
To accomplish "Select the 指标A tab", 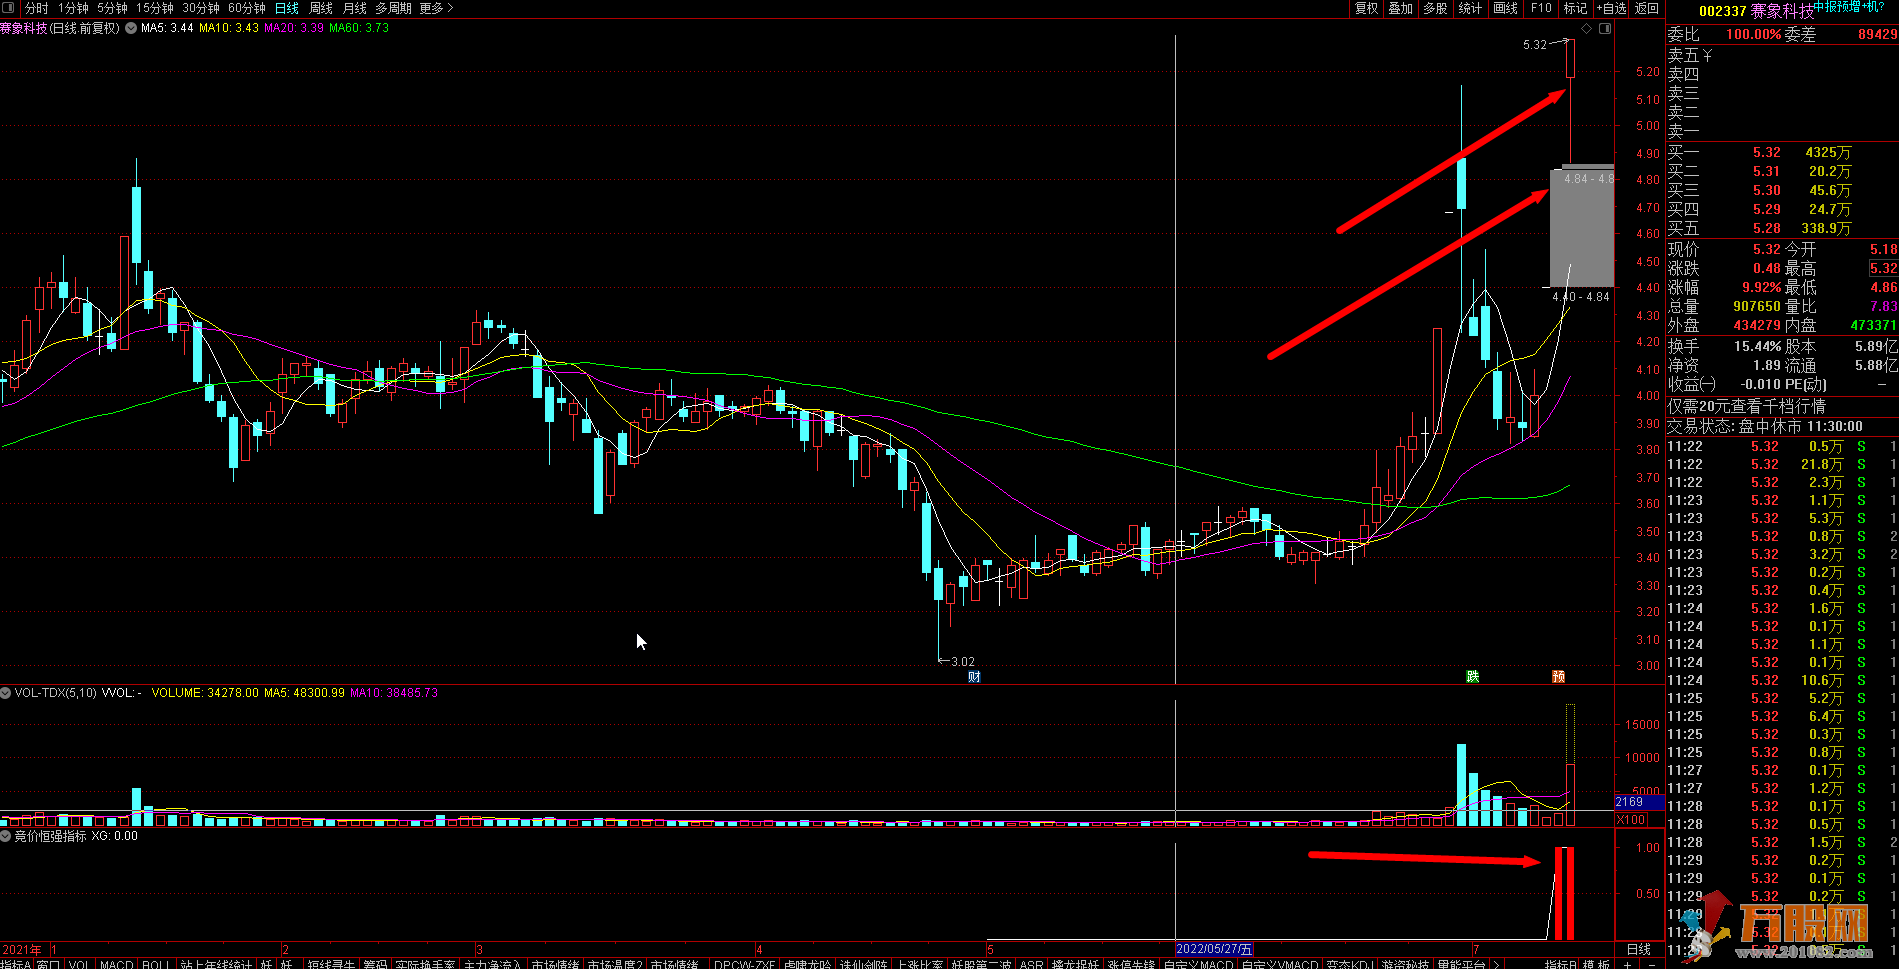I will pyautogui.click(x=16, y=964).
